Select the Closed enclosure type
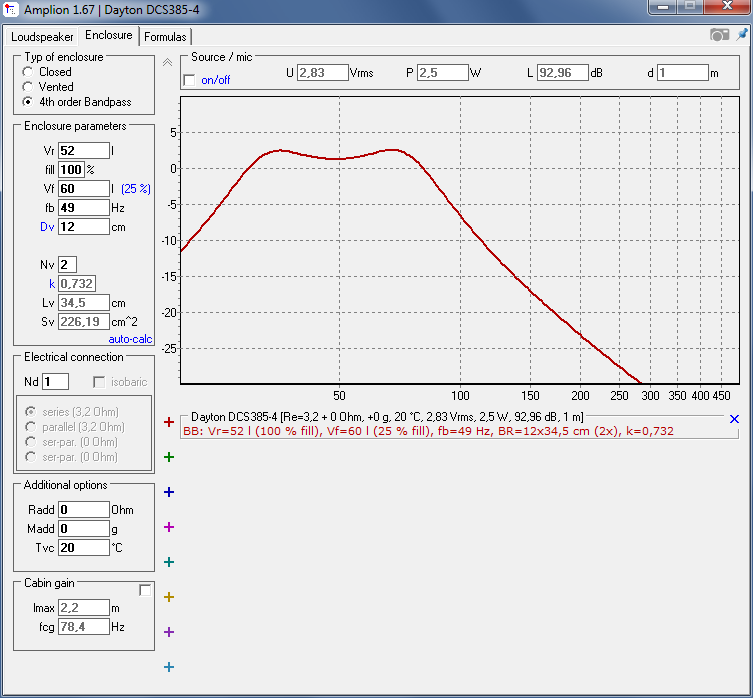 point(28,72)
